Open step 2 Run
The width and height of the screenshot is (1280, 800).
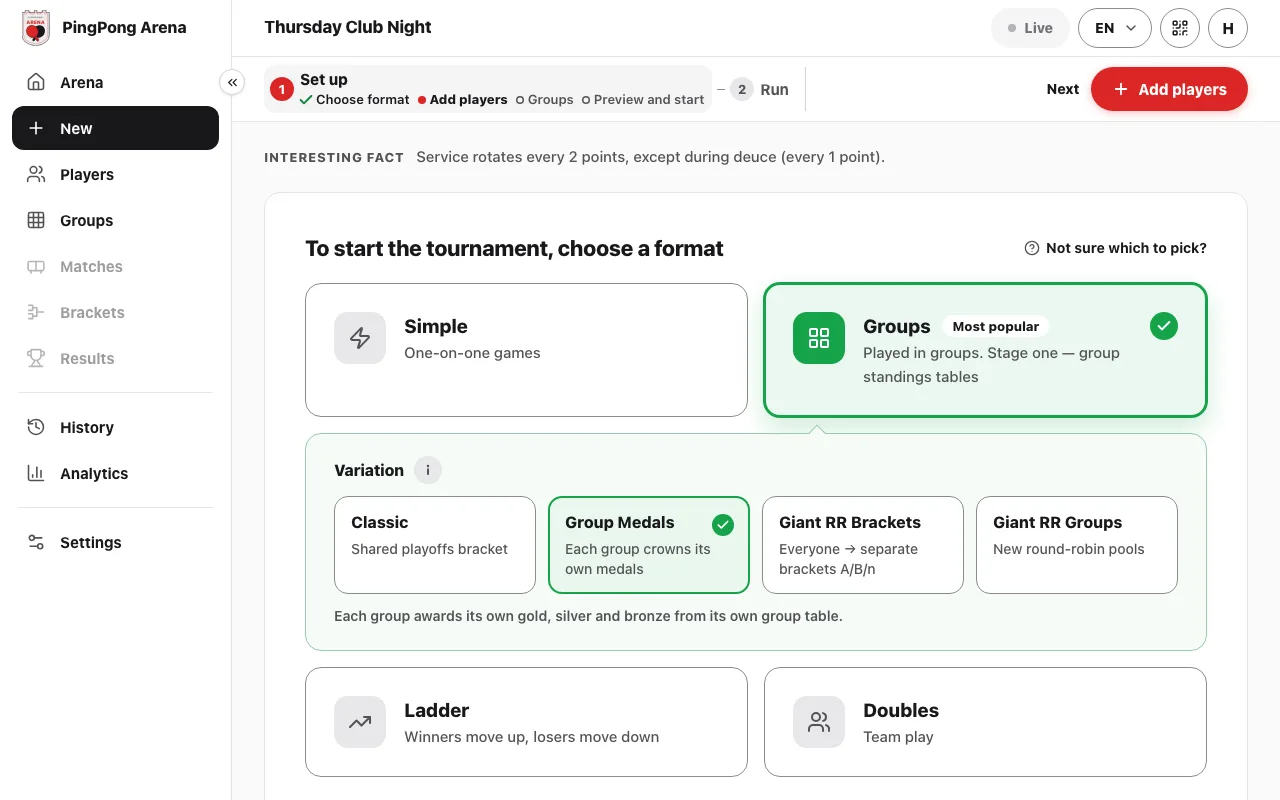click(759, 89)
